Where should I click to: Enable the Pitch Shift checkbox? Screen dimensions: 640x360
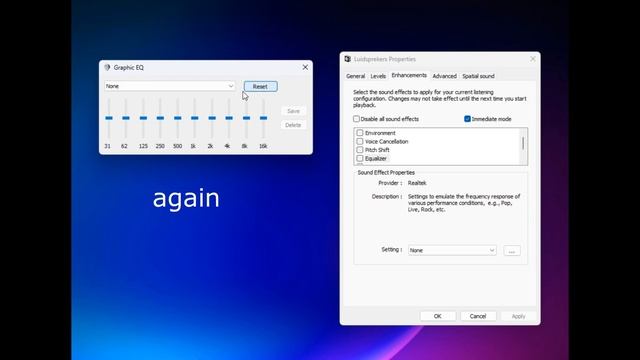pos(360,150)
